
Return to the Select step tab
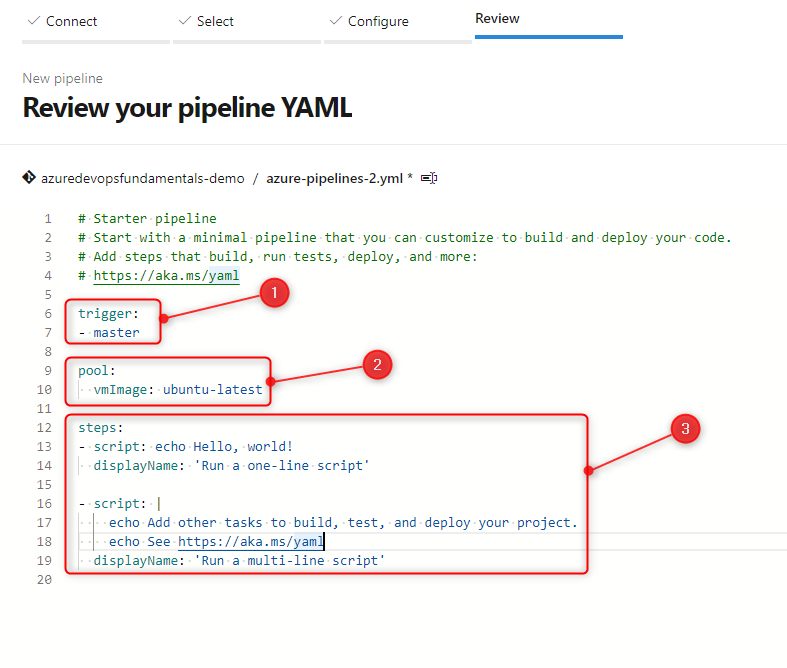pyautogui.click(x=215, y=21)
